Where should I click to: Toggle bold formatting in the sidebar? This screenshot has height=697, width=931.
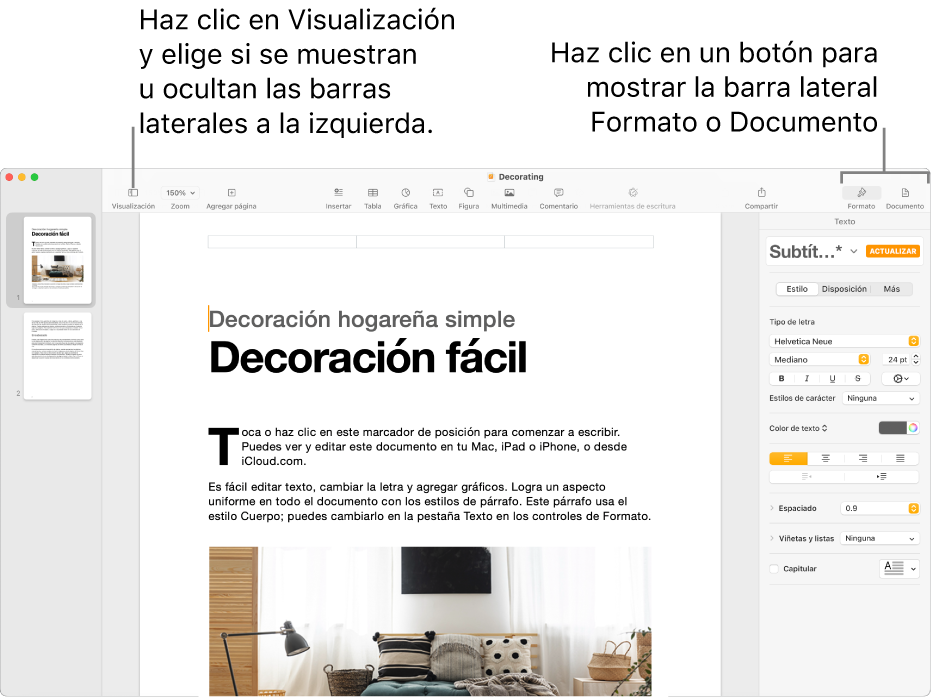(781, 378)
